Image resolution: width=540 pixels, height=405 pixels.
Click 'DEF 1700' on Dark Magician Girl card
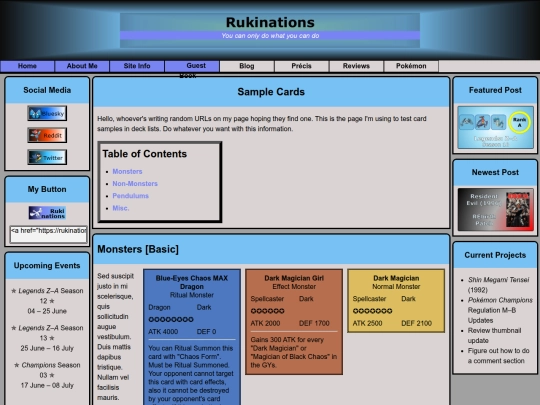click(314, 323)
